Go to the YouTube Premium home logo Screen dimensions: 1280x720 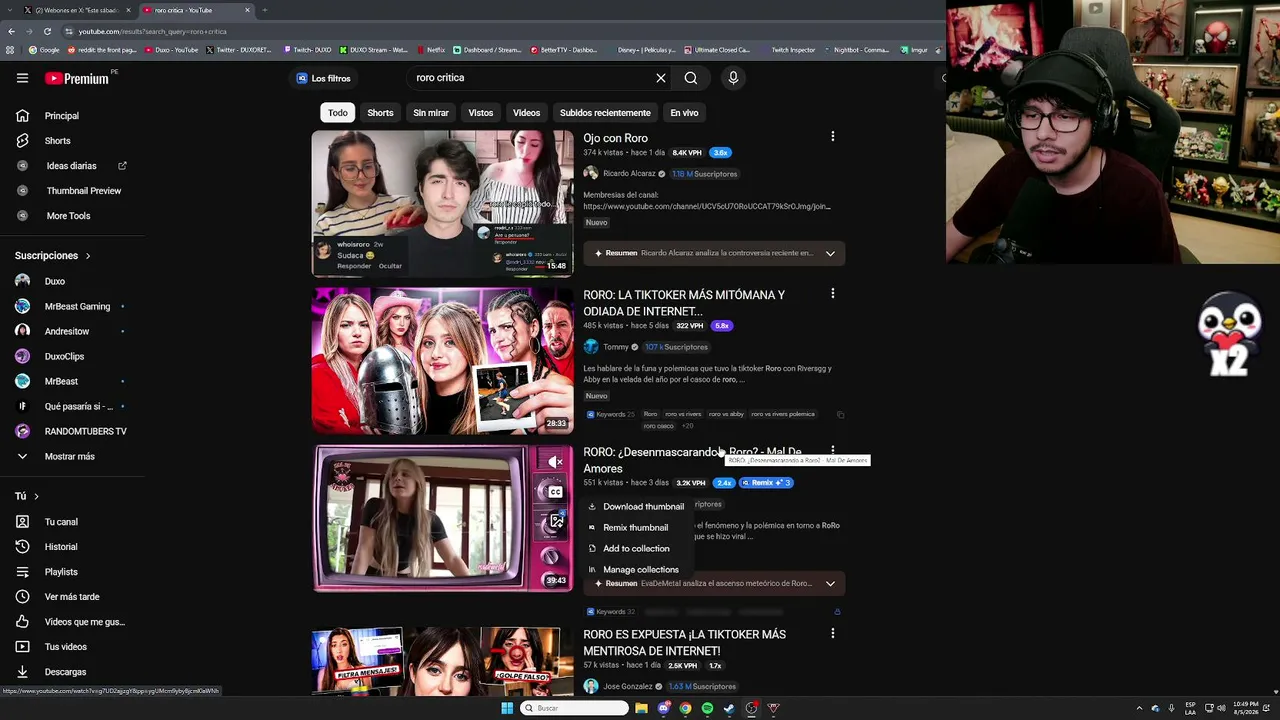point(77,78)
